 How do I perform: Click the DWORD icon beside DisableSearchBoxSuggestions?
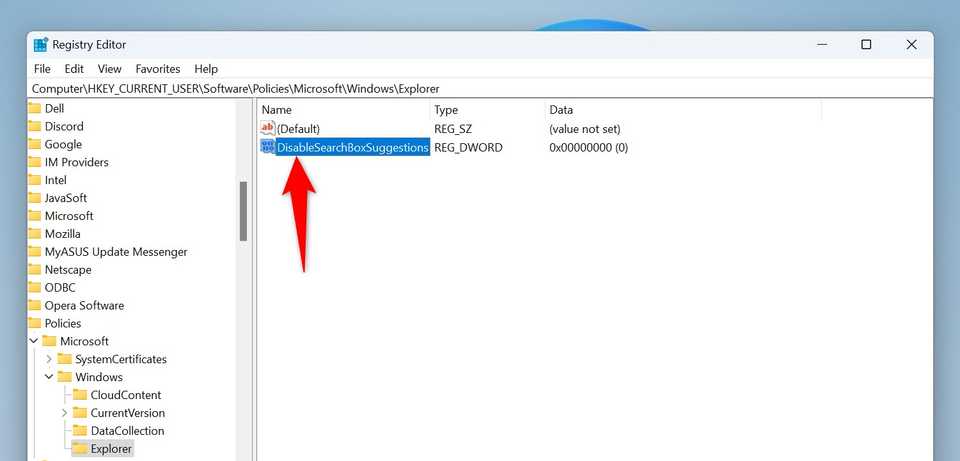tap(267, 147)
